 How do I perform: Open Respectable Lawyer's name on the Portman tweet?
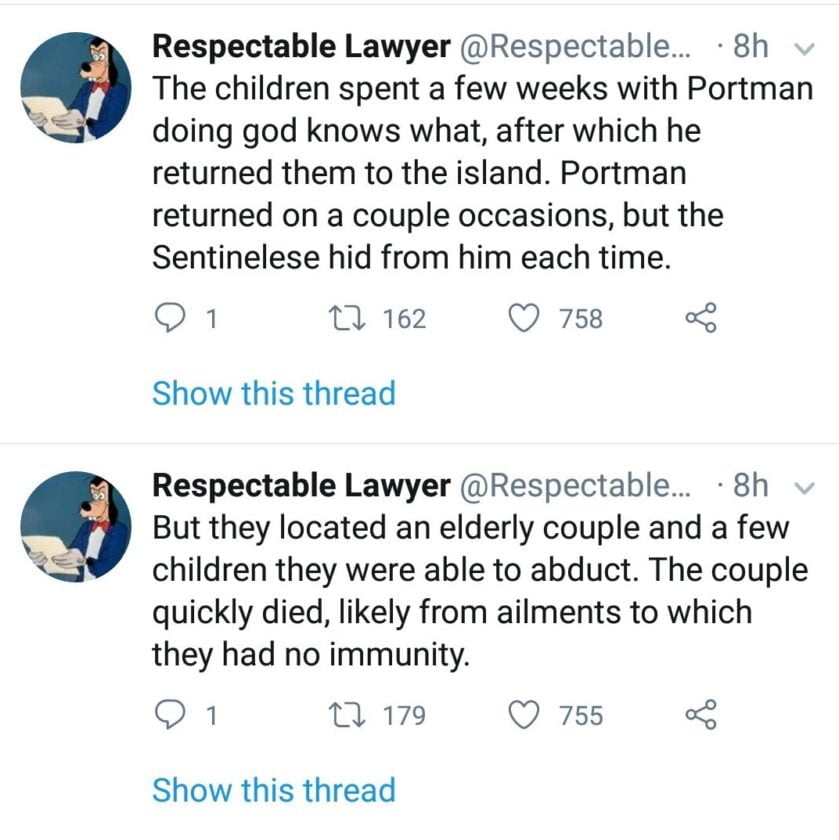coord(300,46)
